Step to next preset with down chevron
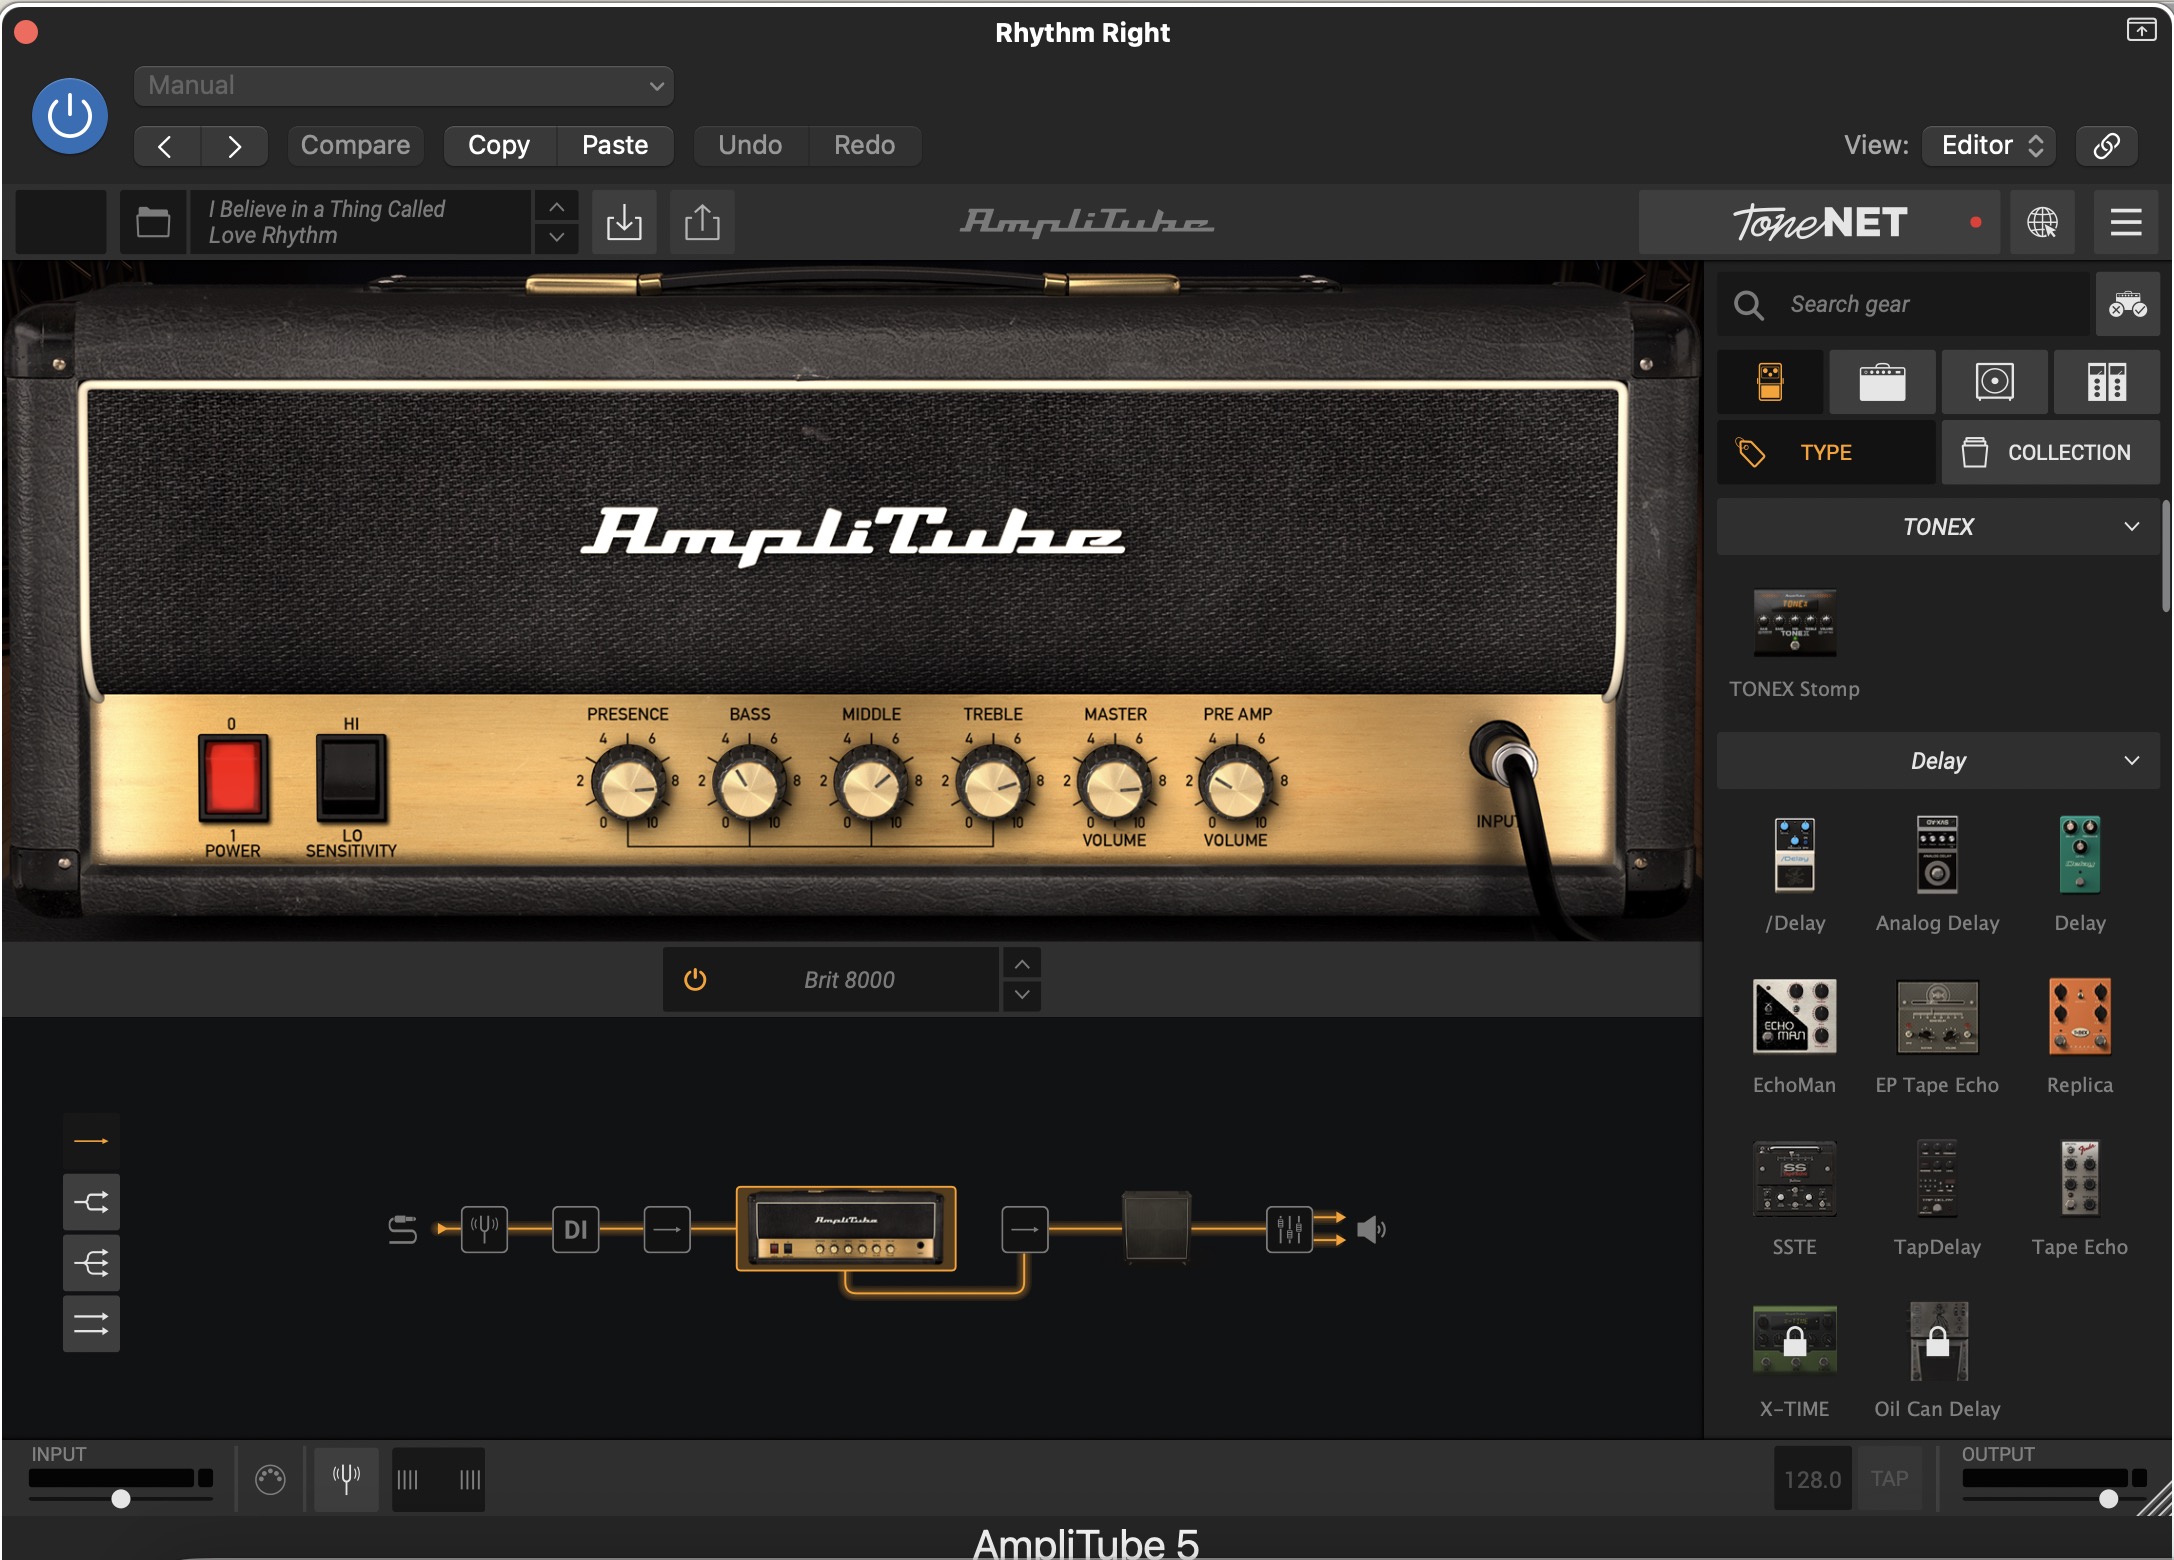 557,238
